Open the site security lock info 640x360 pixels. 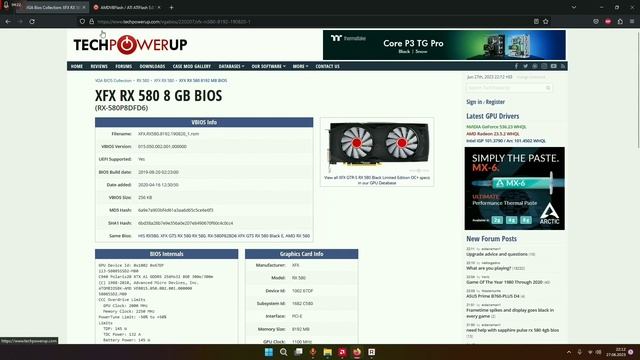91,22
